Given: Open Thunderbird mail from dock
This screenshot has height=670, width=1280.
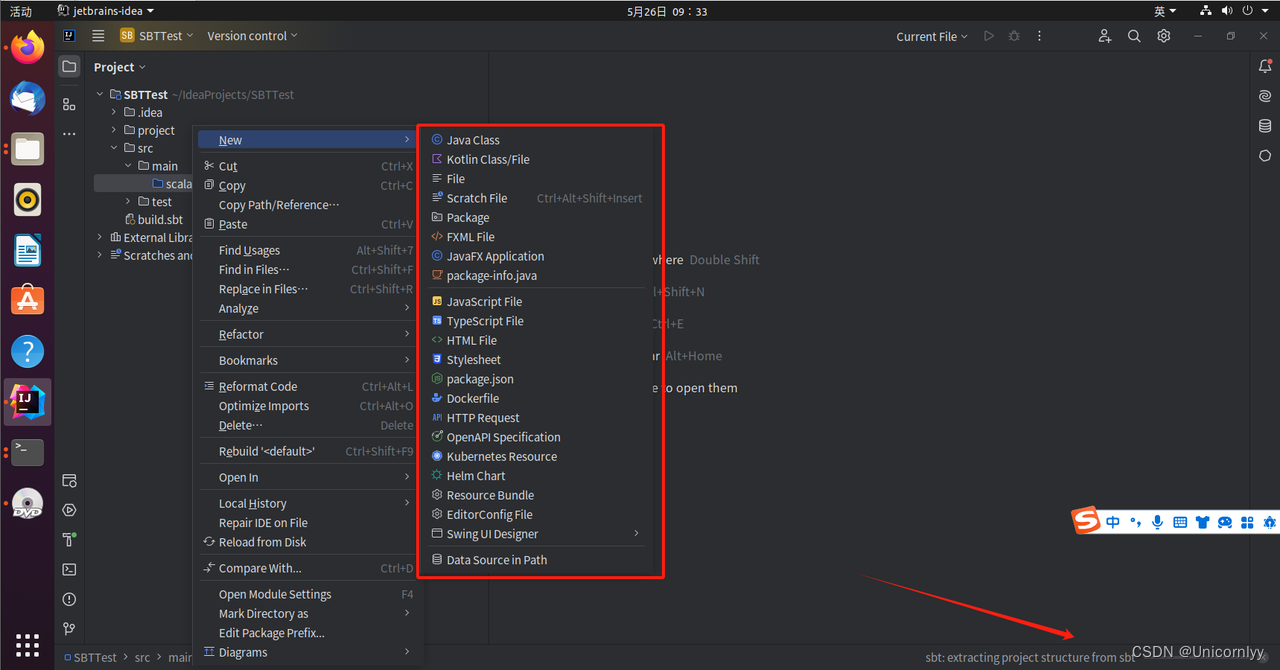Looking at the screenshot, I should tap(28, 99).
